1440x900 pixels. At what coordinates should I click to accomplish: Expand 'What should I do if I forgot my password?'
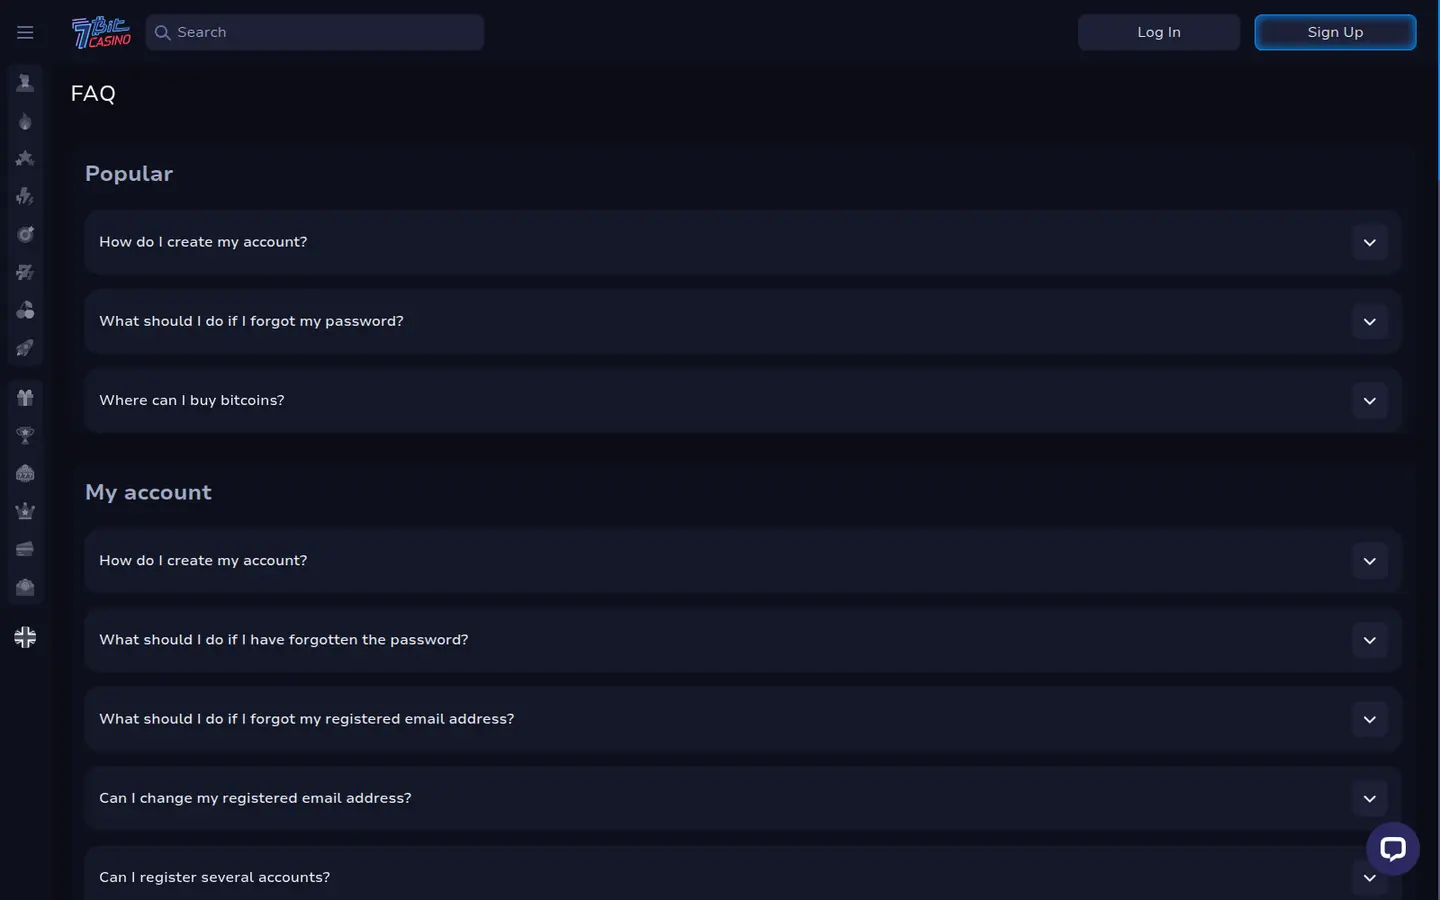click(x=743, y=321)
